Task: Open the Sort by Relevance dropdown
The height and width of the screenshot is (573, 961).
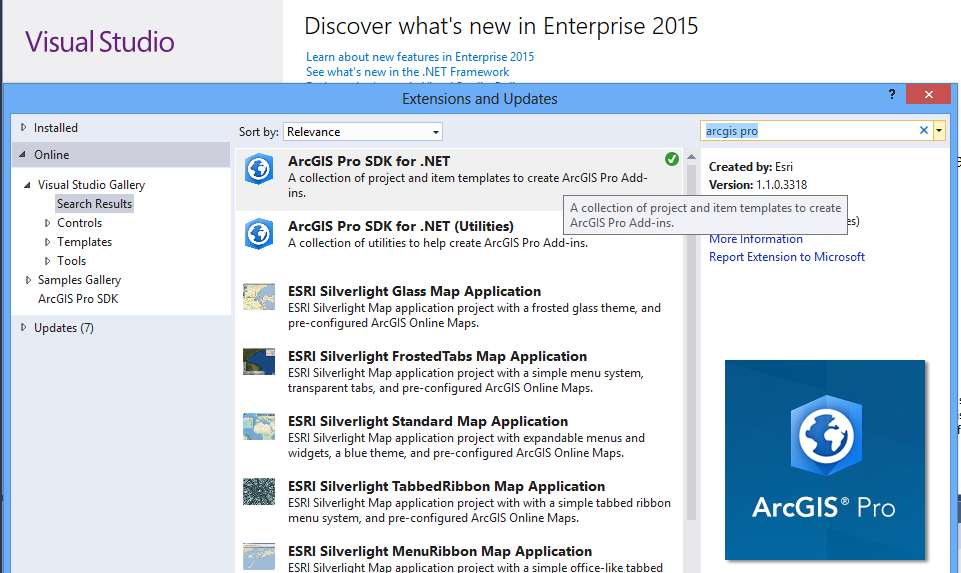Action: 363,132
